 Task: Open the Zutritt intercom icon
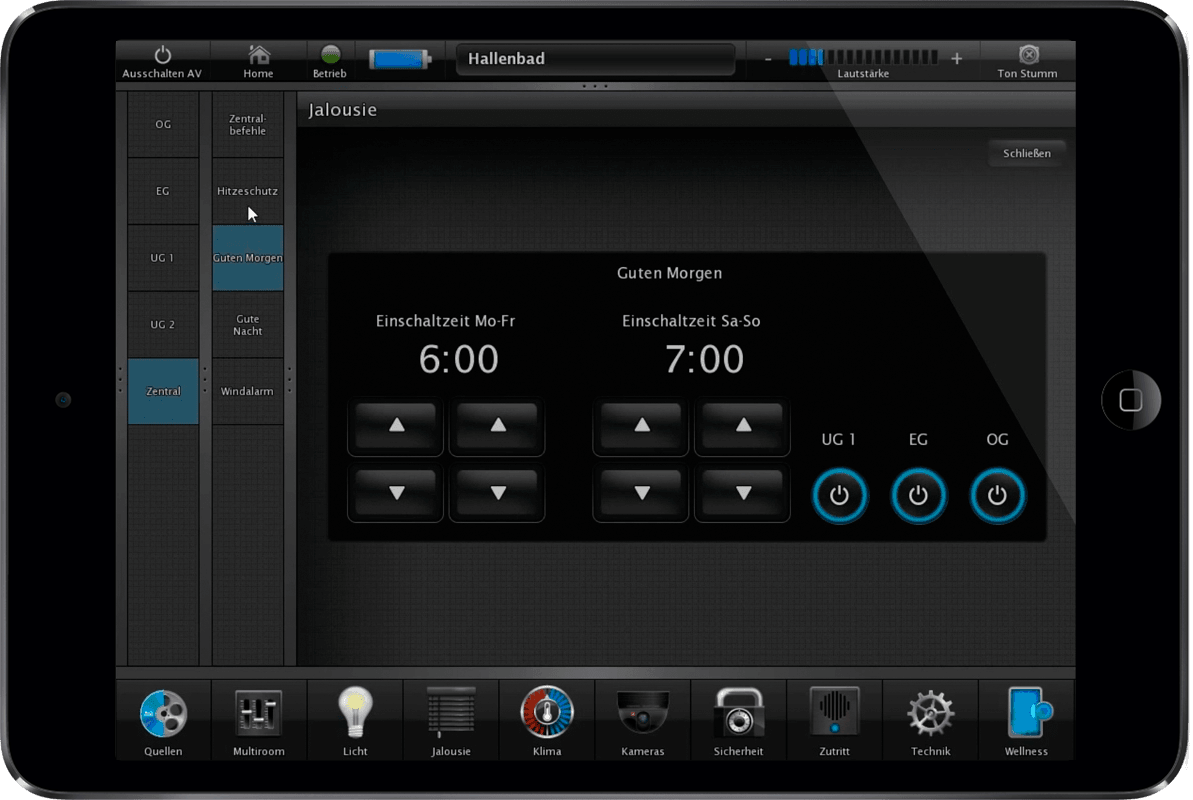point(834,714)
